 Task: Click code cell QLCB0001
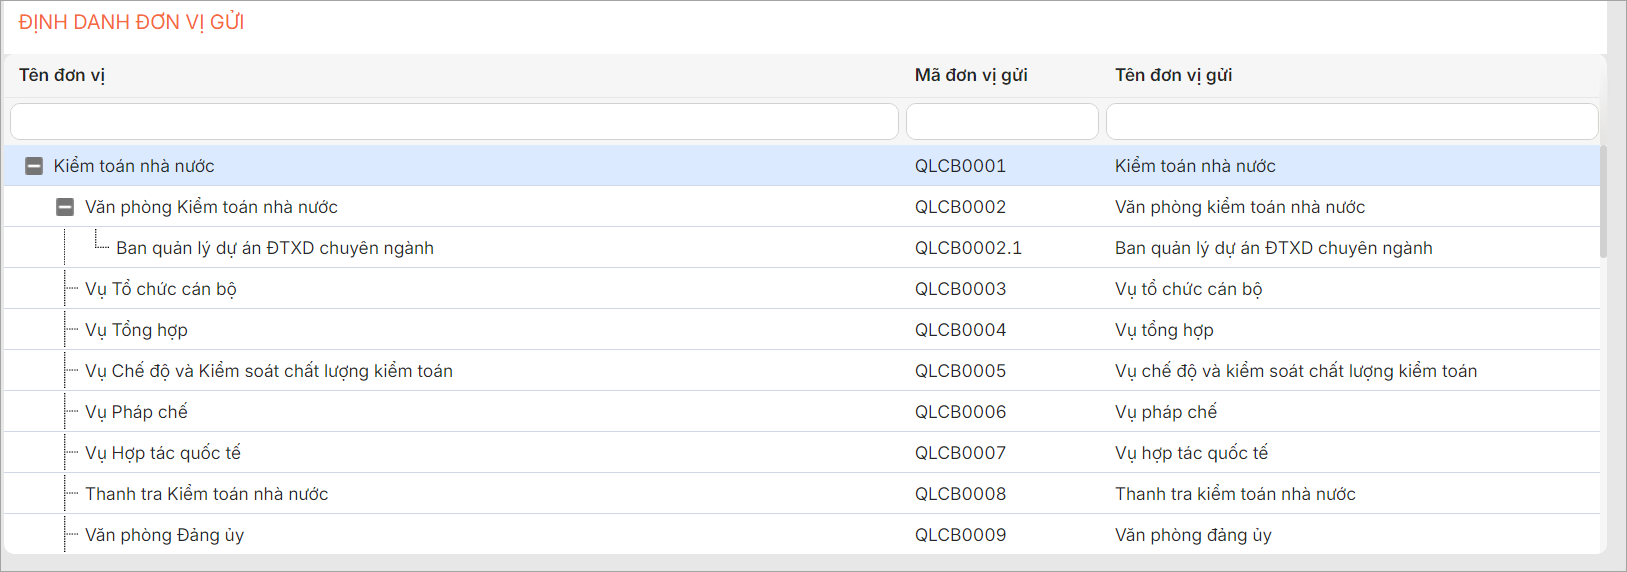coord(960,166)
